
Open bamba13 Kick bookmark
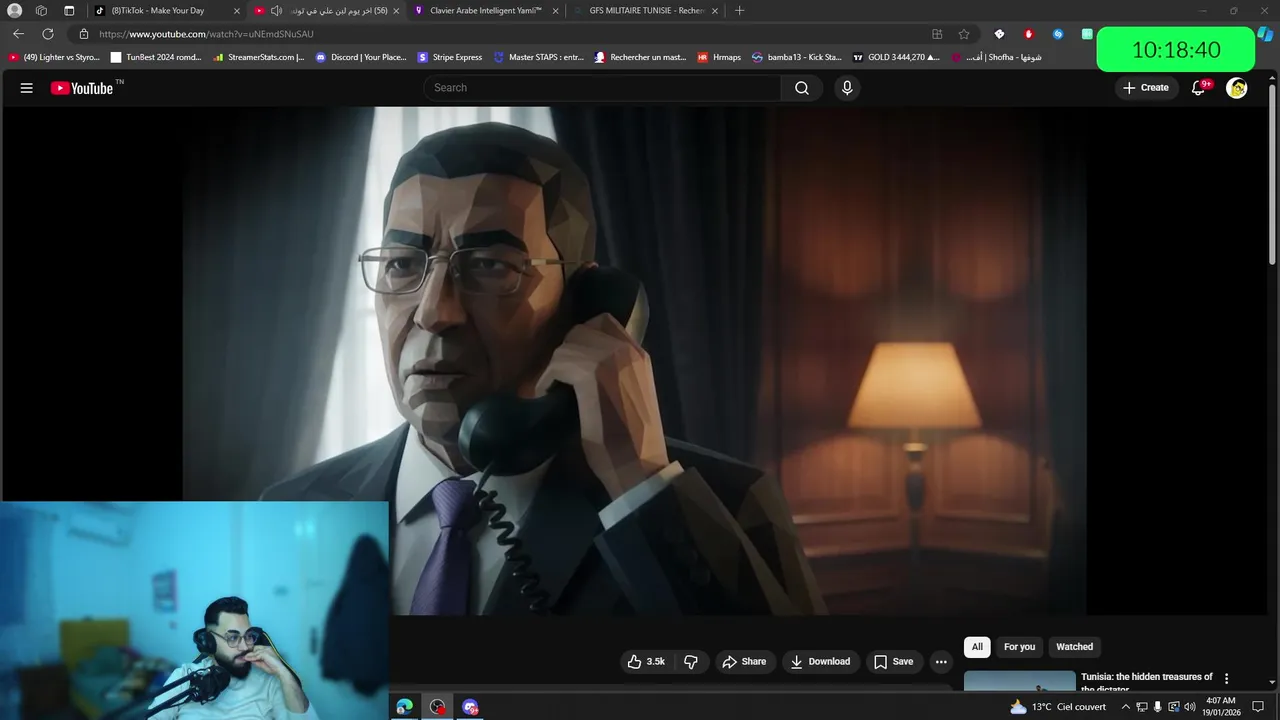coord(797,57)
